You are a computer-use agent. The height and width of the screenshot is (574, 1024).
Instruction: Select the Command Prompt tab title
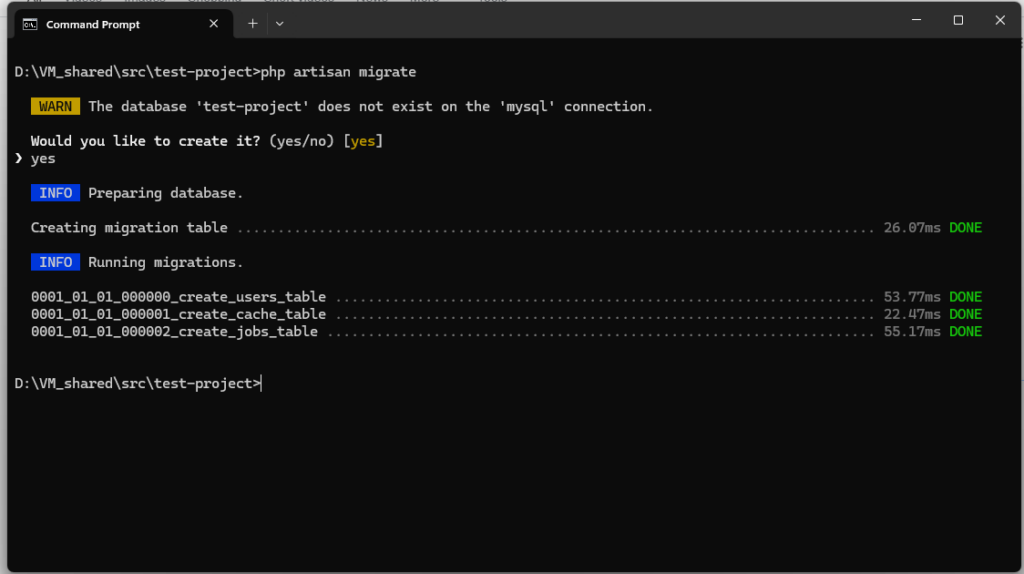click(93, 24)
